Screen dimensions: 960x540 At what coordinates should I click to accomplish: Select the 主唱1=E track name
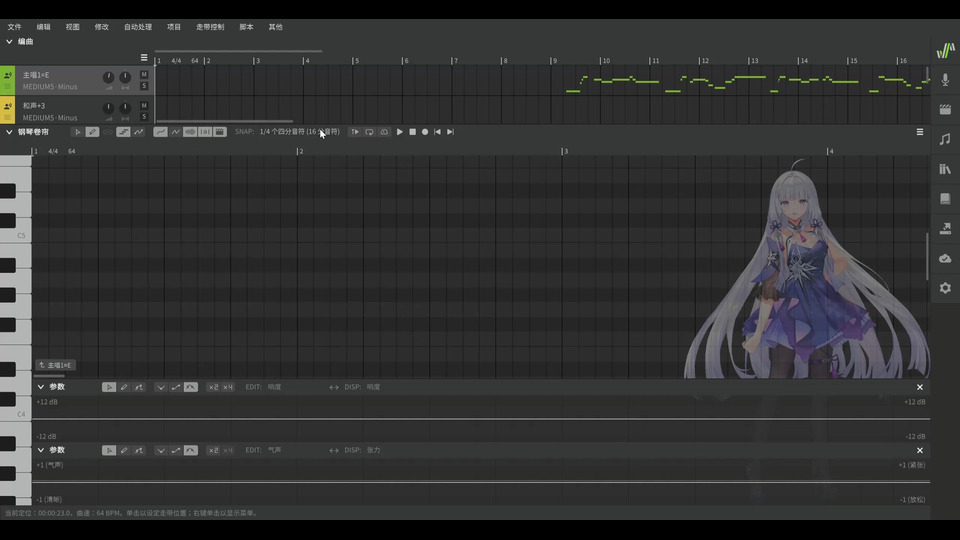(x=36, y=75)
